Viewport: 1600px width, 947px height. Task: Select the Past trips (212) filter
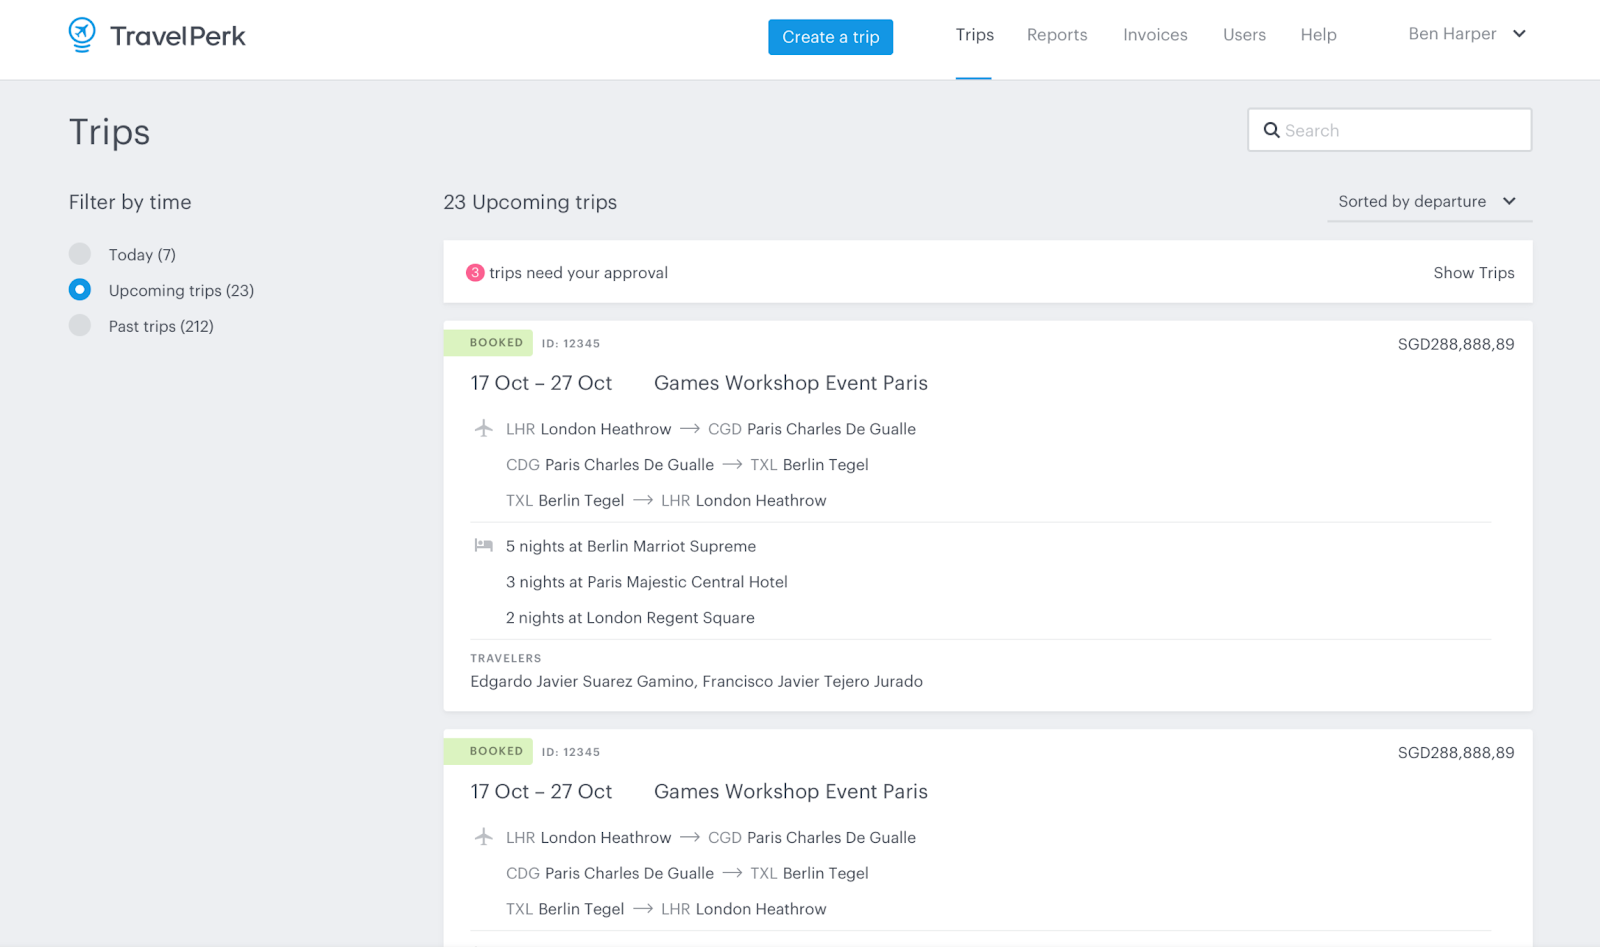tap(80, 326)
